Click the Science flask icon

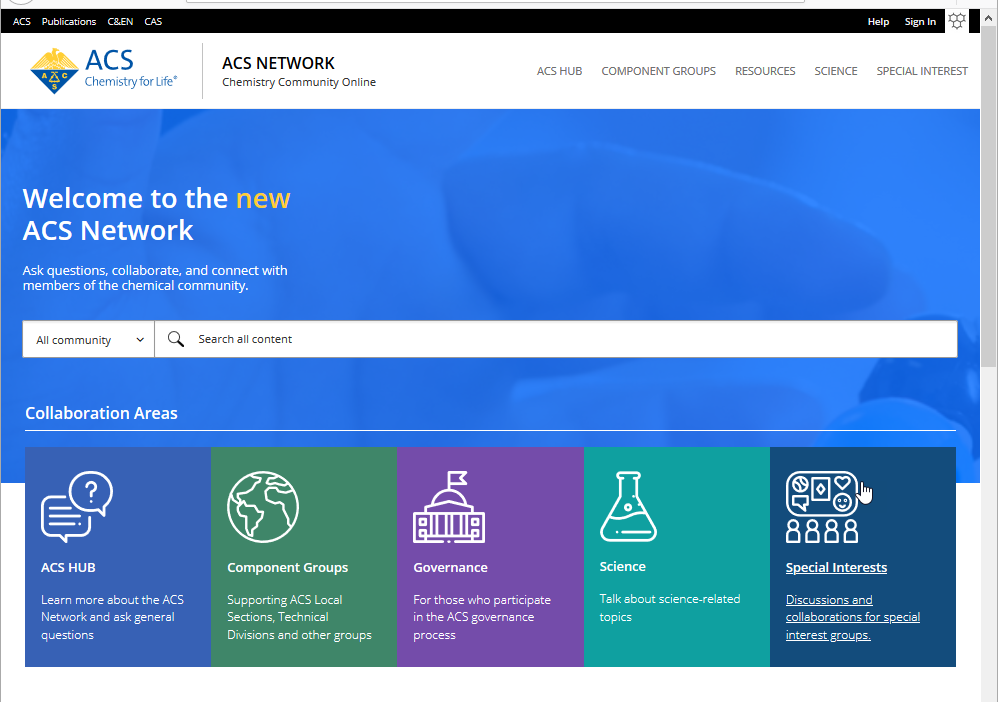628,506
